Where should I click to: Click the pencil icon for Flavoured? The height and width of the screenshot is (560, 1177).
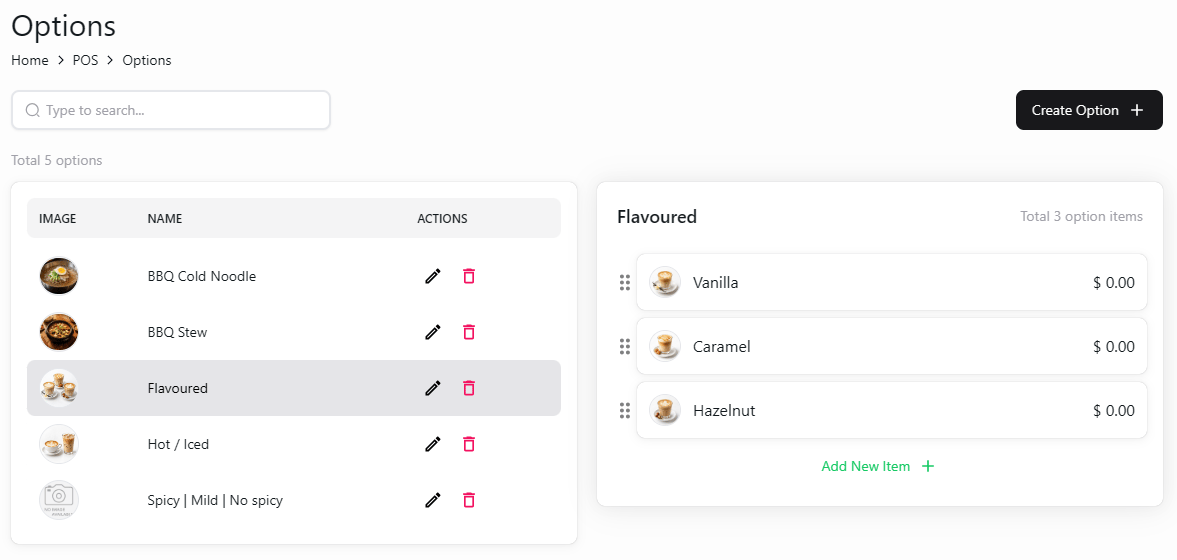point(432,388)
